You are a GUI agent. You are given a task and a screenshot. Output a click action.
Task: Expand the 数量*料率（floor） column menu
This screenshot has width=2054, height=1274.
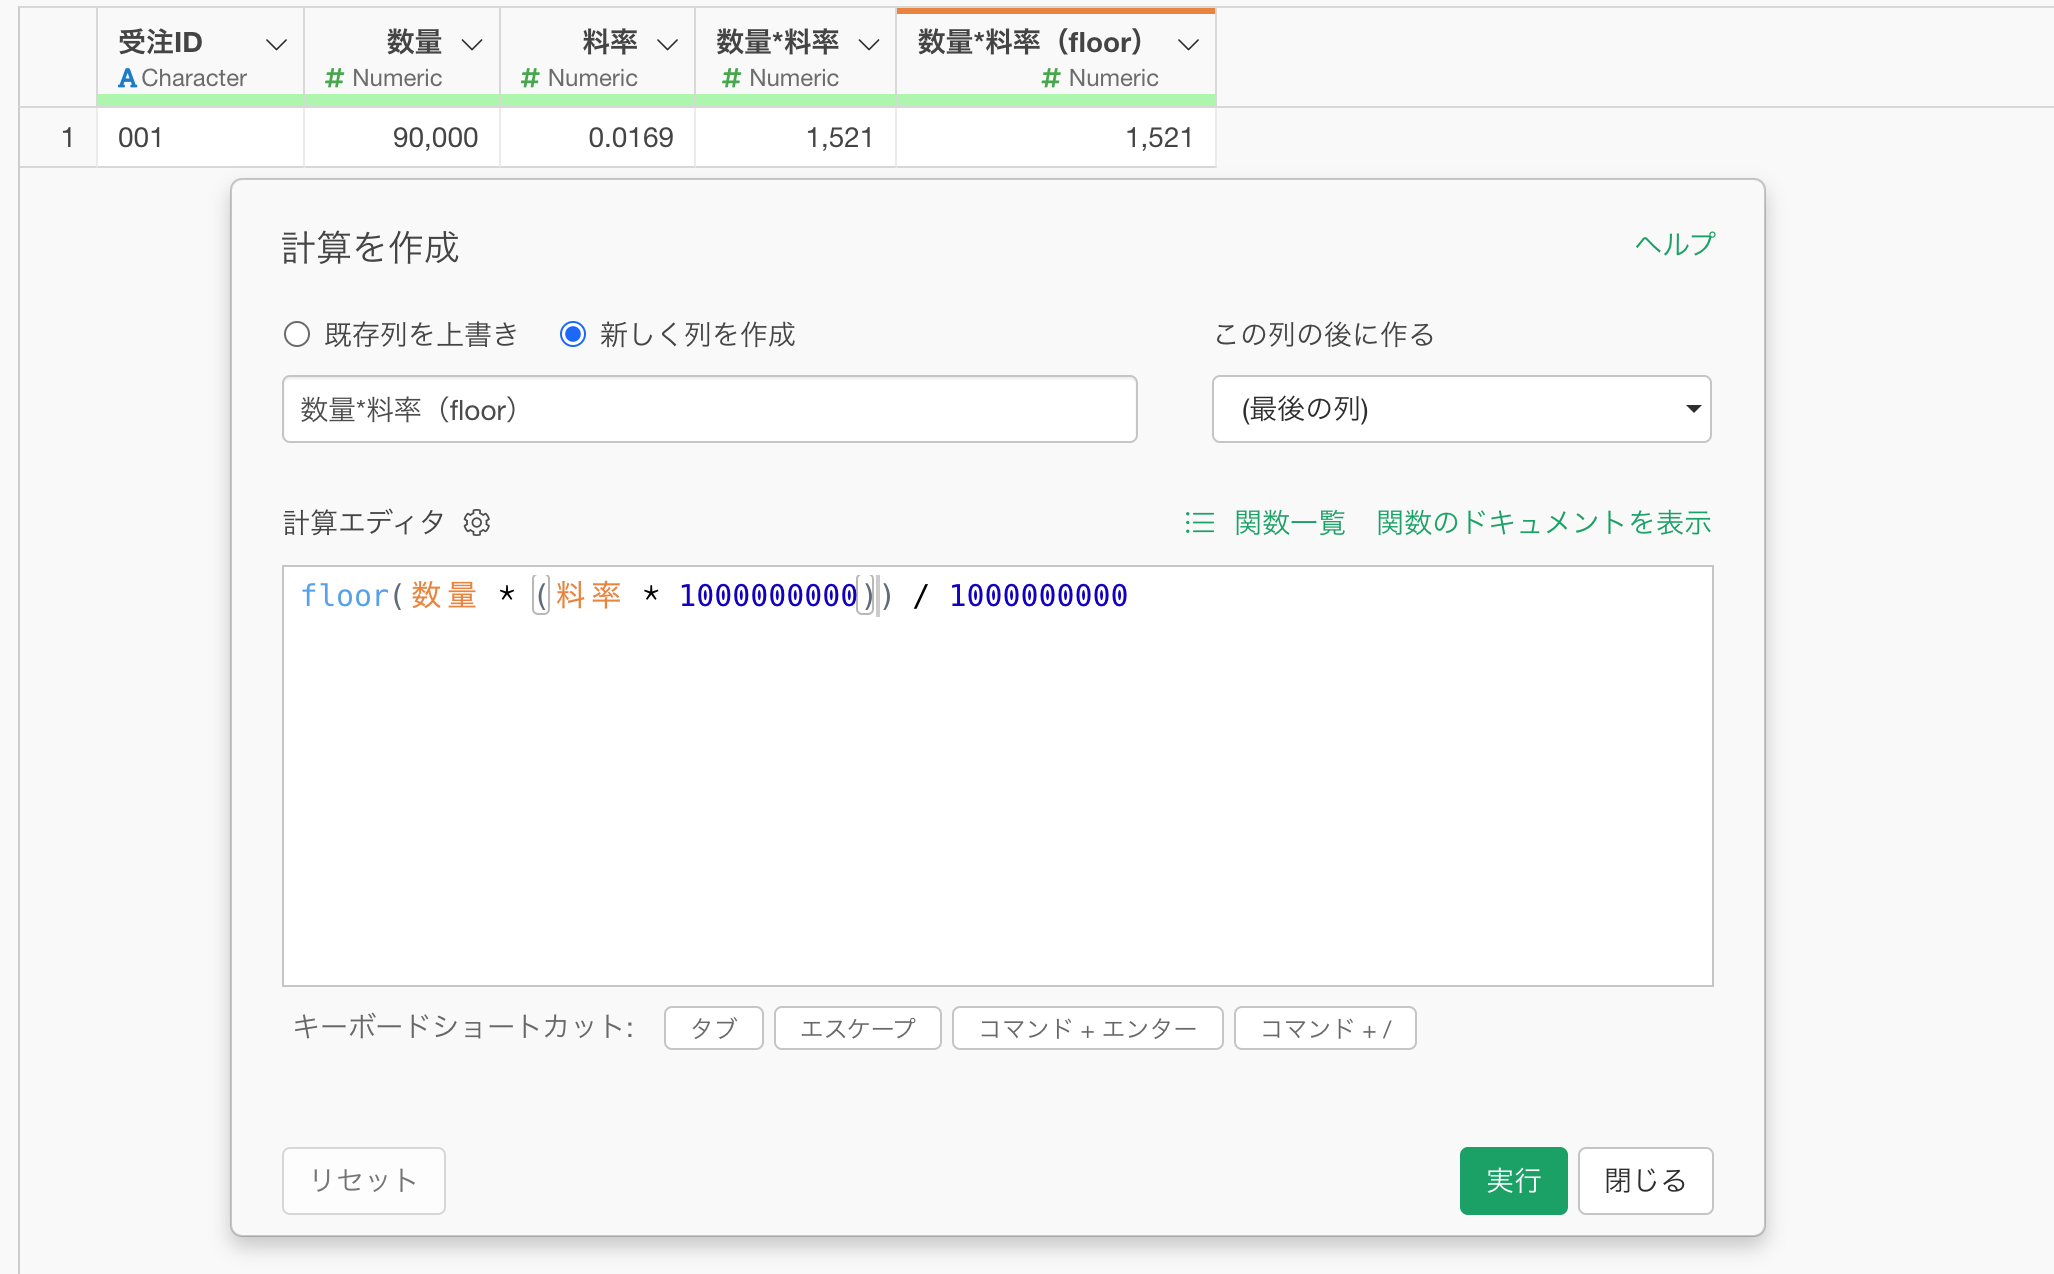(1188, 44)
